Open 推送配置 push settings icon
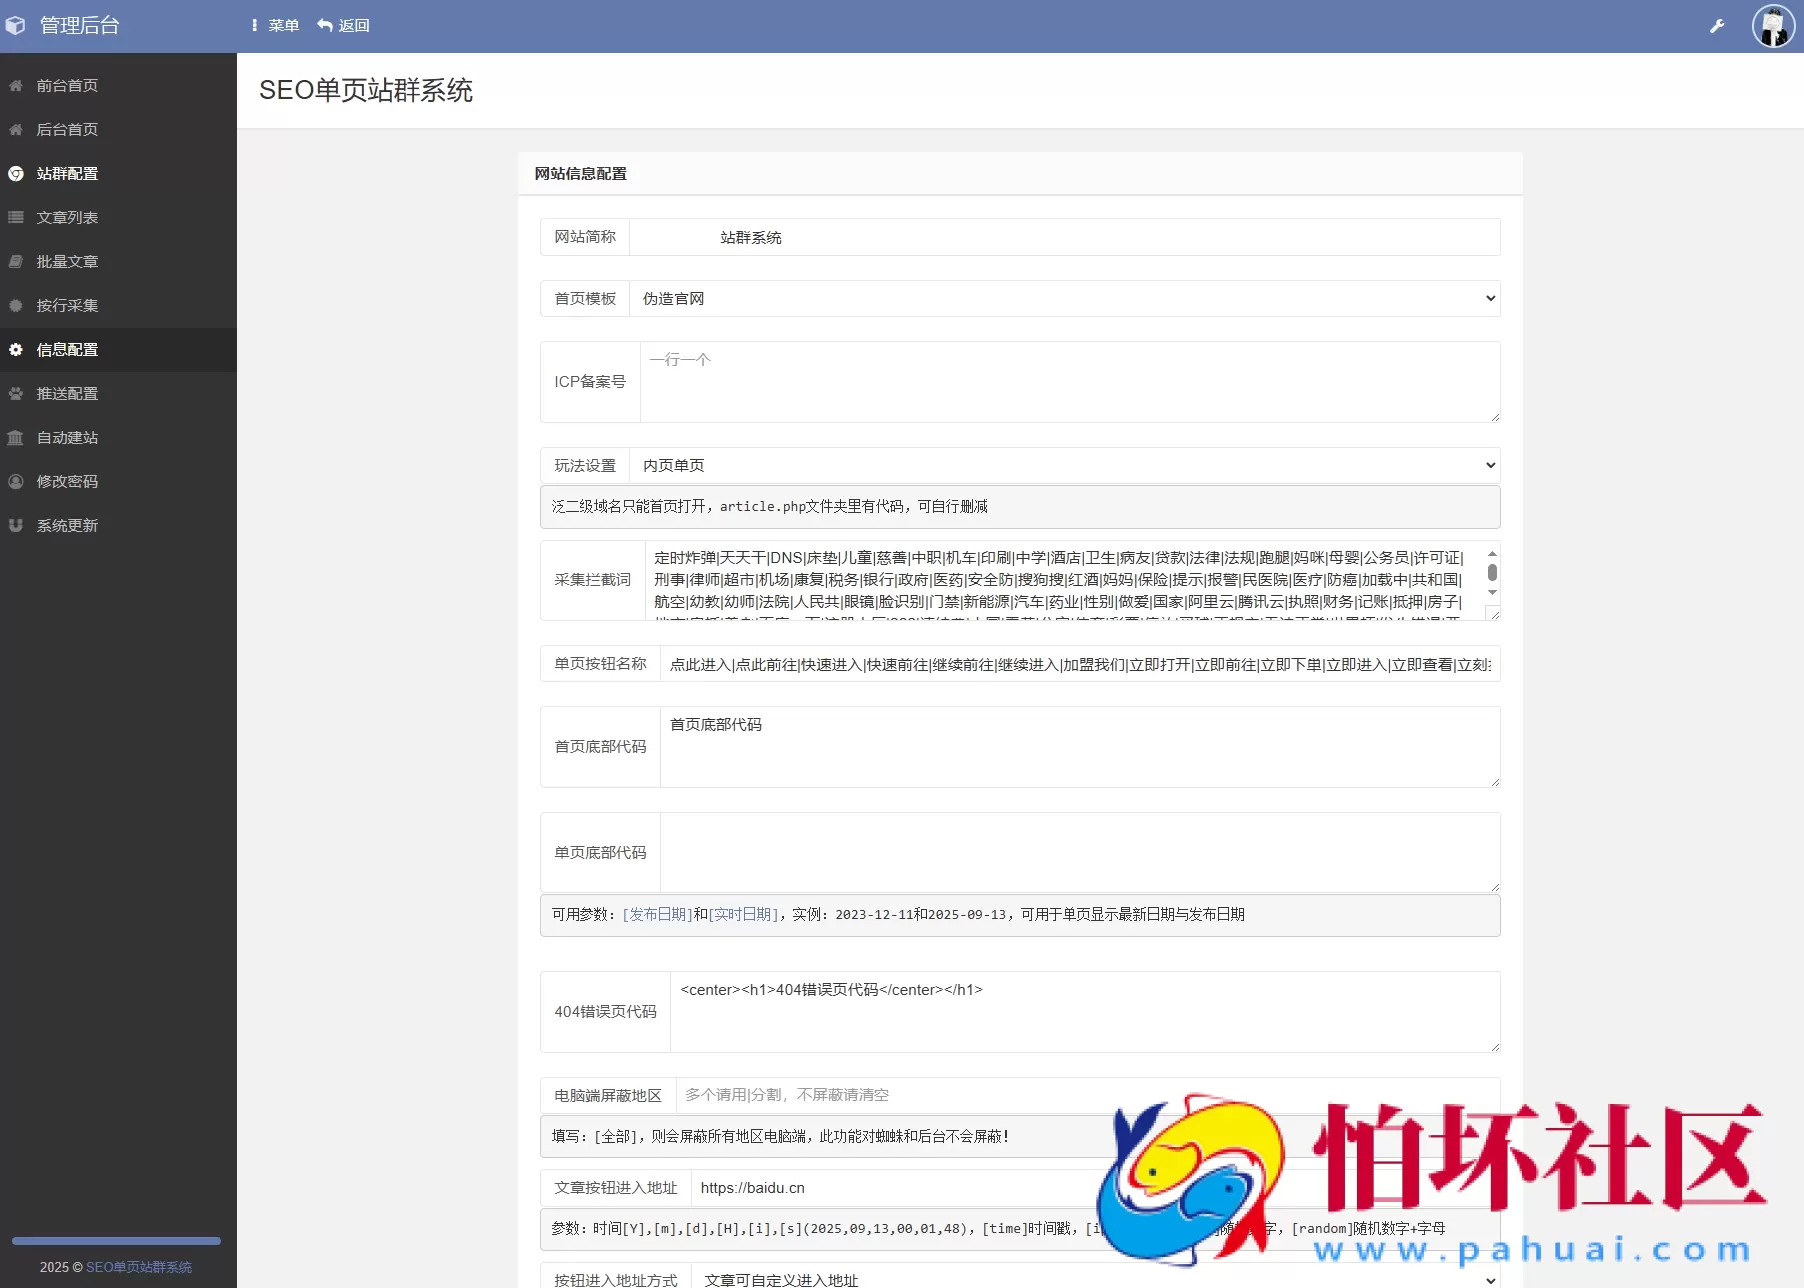 [x=15, y=393]
